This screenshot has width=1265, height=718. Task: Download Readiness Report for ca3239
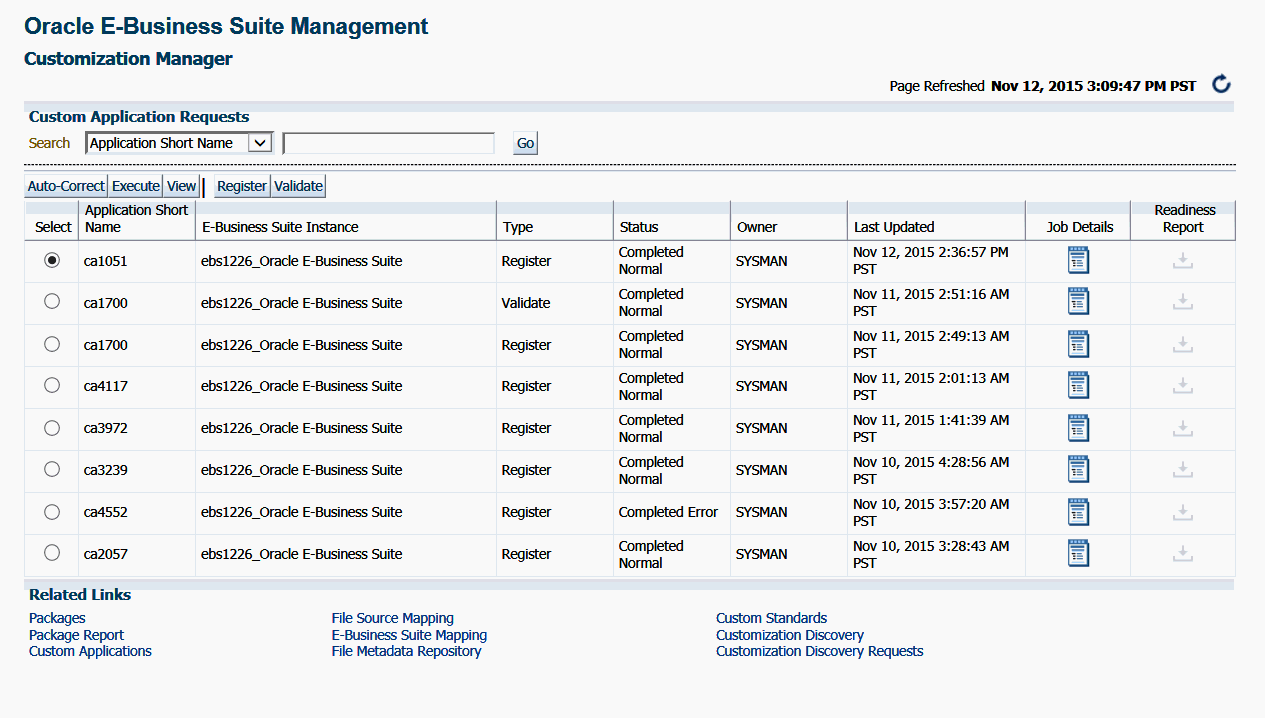tap(1183, 470)
